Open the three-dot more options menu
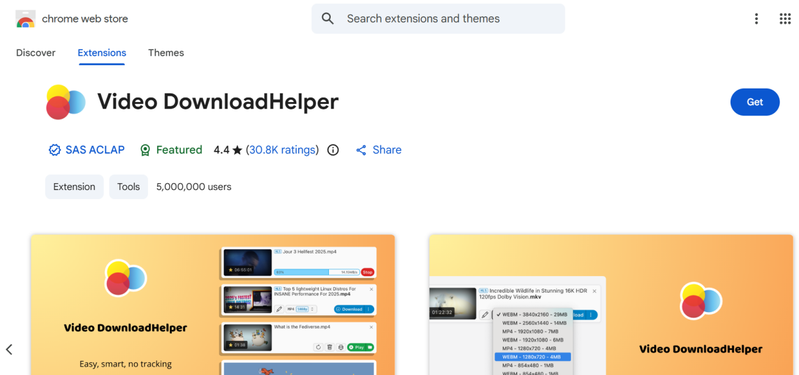Viewport: 799px width, 375px height. pos(756,19)
